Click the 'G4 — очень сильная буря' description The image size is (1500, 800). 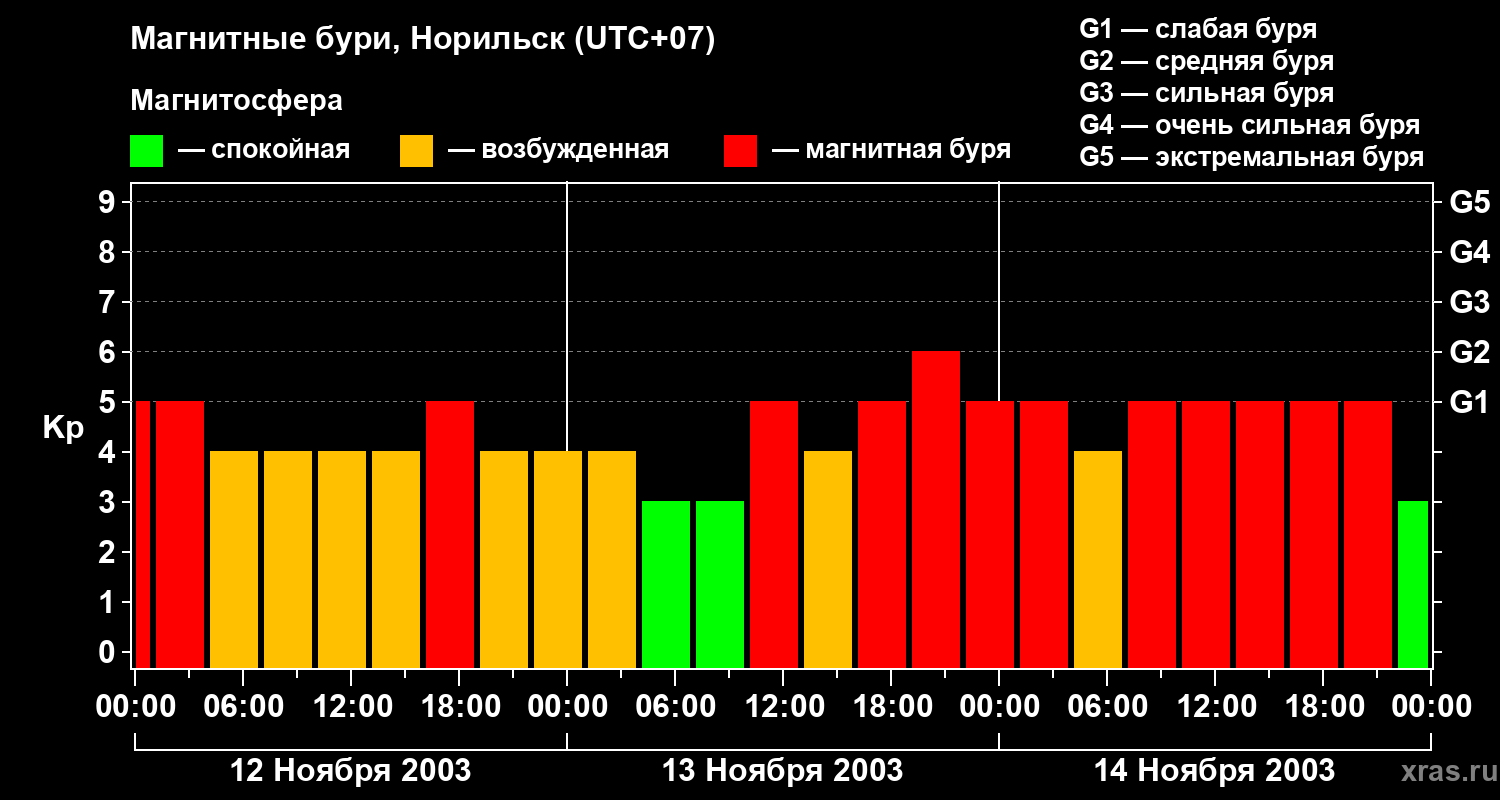(1250, 125)
